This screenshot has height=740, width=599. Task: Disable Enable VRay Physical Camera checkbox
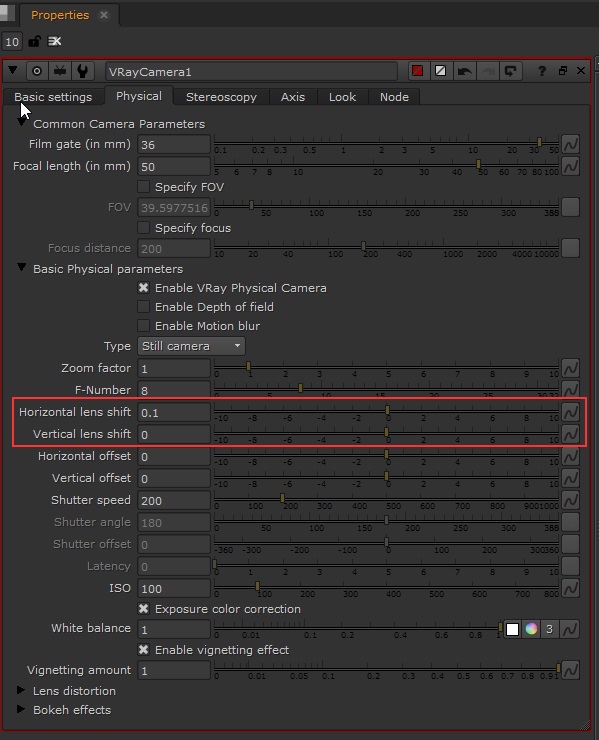point(143,288)
